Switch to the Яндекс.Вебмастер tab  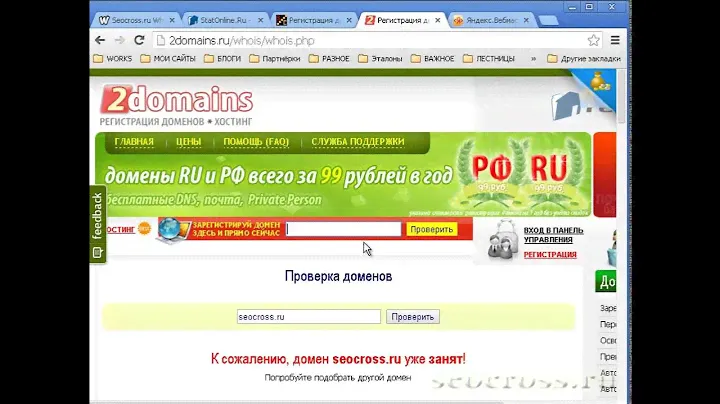tap(490, 19)
